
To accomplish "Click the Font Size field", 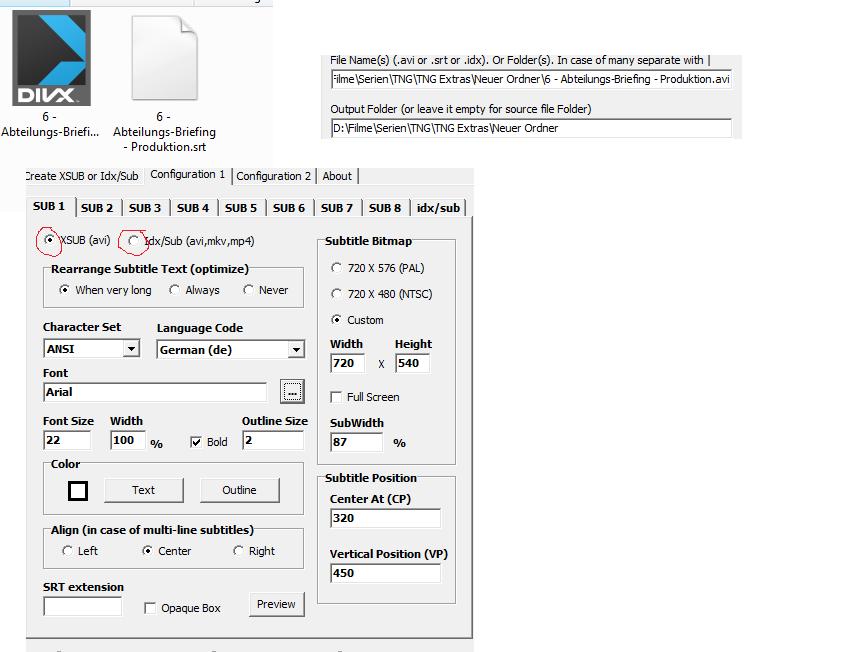I will 67,440.
